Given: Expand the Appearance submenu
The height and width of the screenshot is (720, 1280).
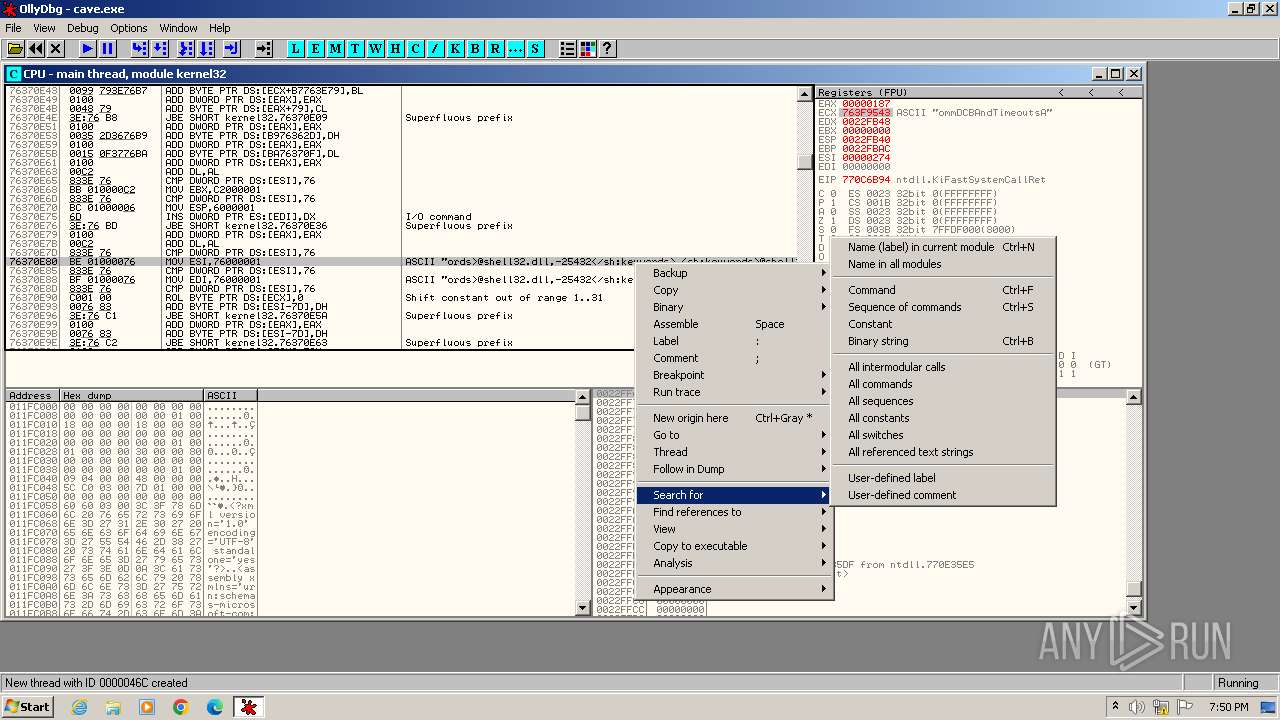Looking at the screenshot, I should click(x=735, y=589).
